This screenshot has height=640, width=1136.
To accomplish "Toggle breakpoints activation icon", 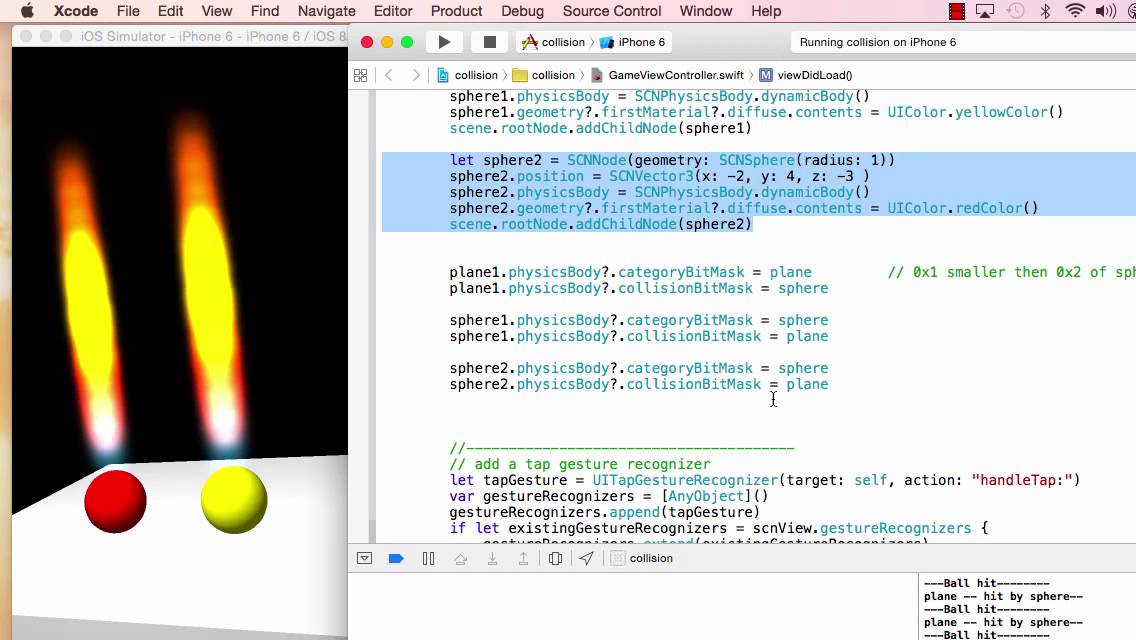I will pos(396,558).
